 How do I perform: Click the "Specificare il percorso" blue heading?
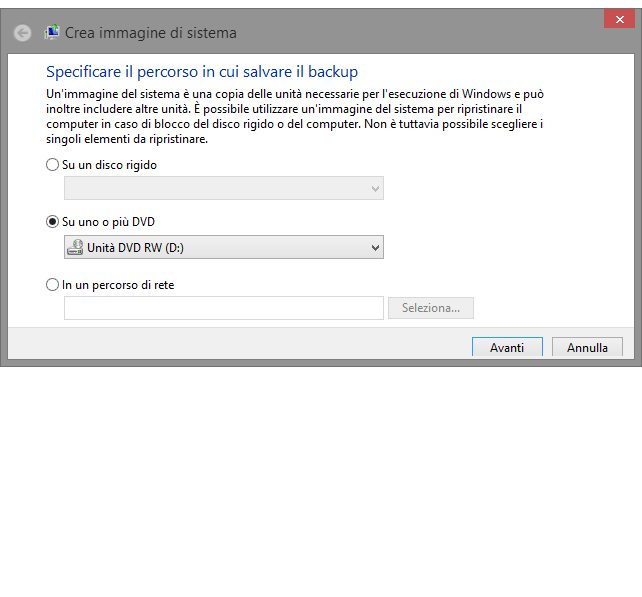coord(202,72)
